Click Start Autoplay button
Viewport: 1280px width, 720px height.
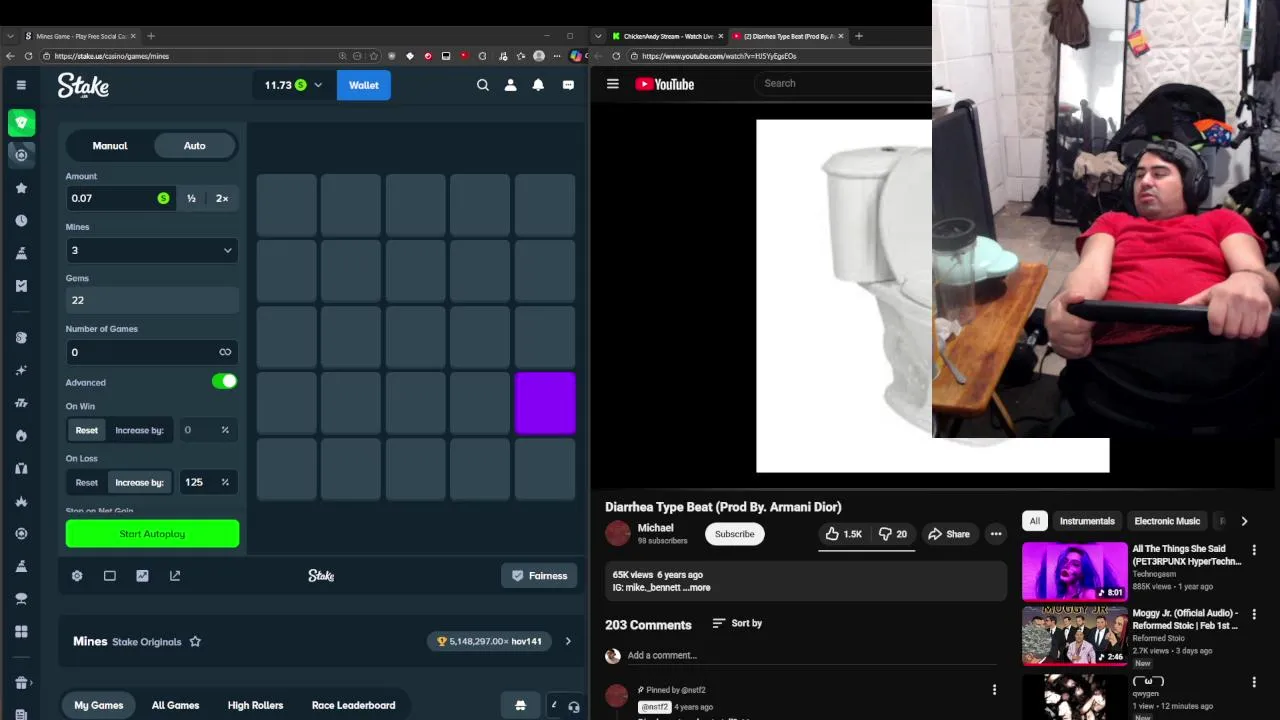[152, 534]
